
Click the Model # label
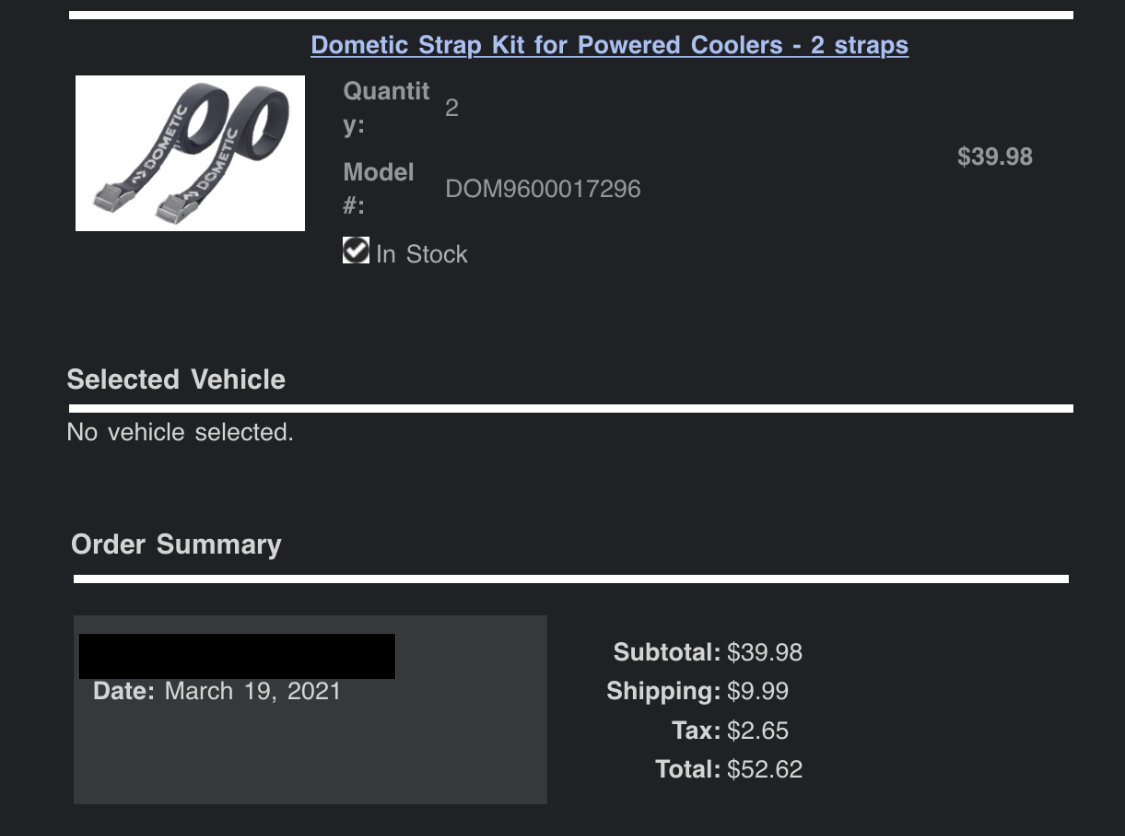click(x=378, y=189)
